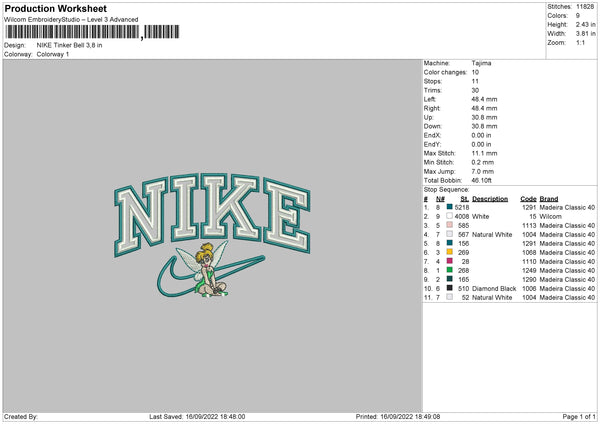This screenshot has height=424, width=600.
Task: Click the Colorway 1 value
Action: [53, 54]
